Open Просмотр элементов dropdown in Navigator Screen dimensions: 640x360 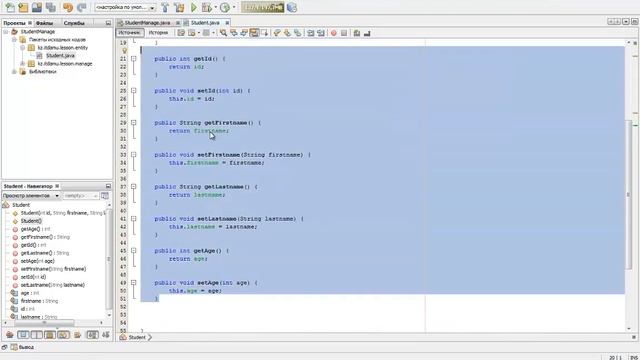coord(31,196)
